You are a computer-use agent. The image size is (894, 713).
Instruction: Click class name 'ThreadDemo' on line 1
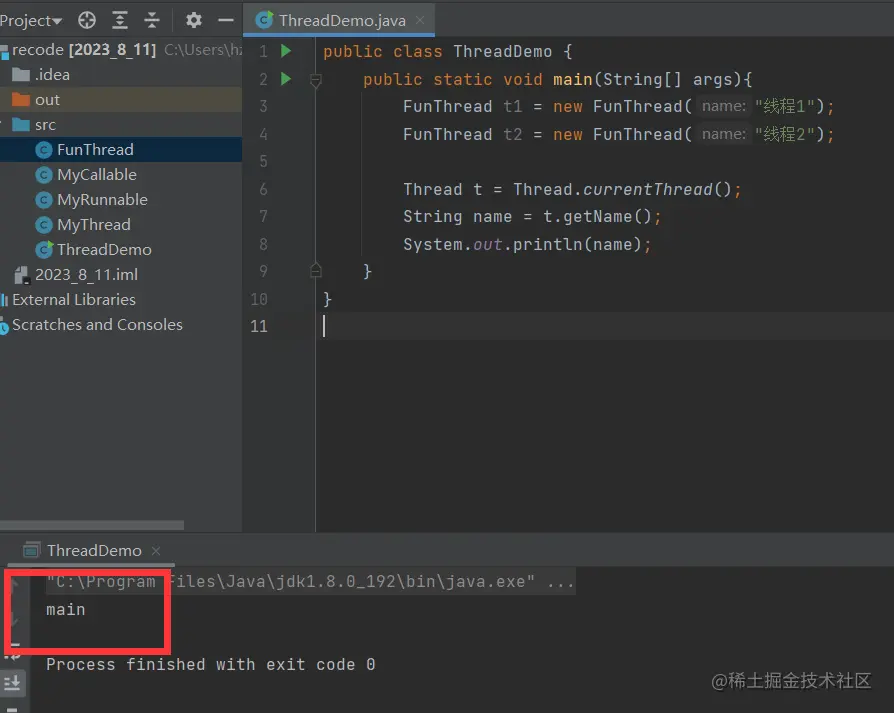click(x=502, y=51)
